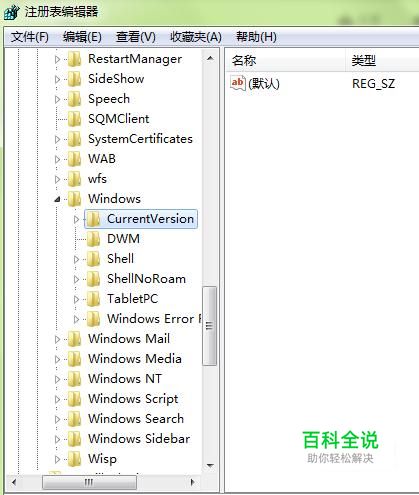Image resolution: width=419 pixels, height=495 pixels.
Task: Expand the Speech key
Action: [x=57, y=100]
